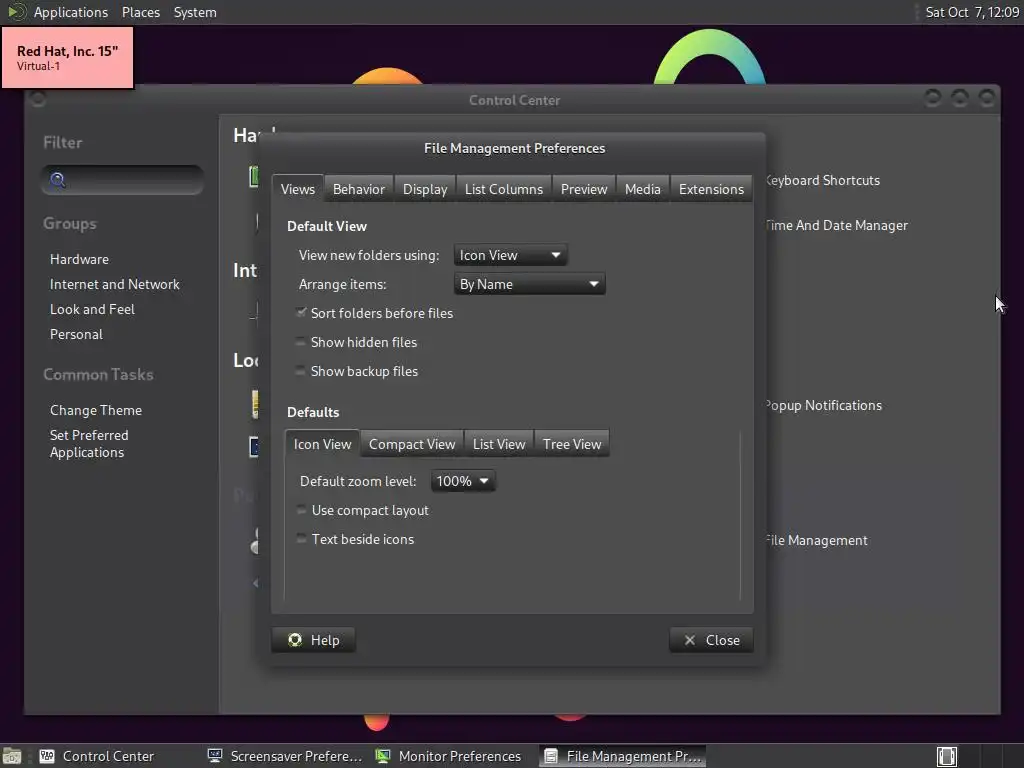
Task: Switch Defaults to List View tab
Action: (x=499, y=444)
